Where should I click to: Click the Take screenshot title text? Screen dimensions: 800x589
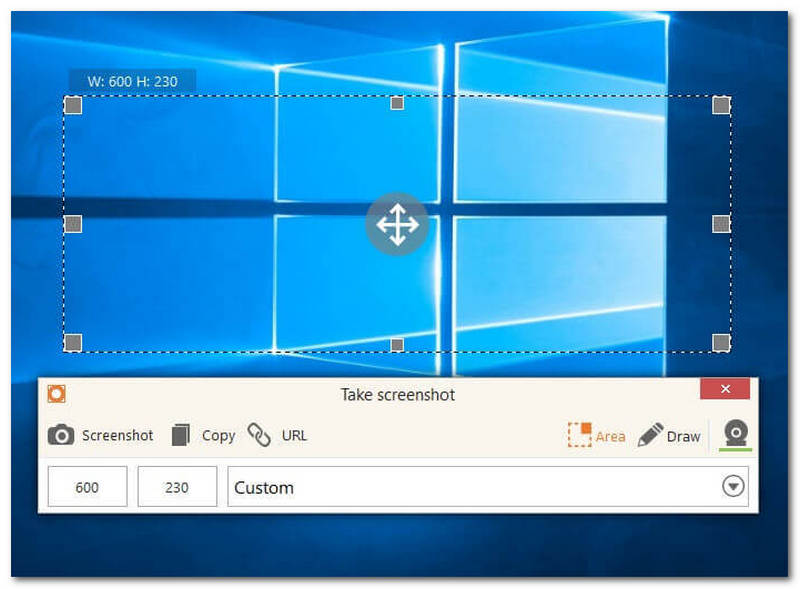[x=398, y=395]
